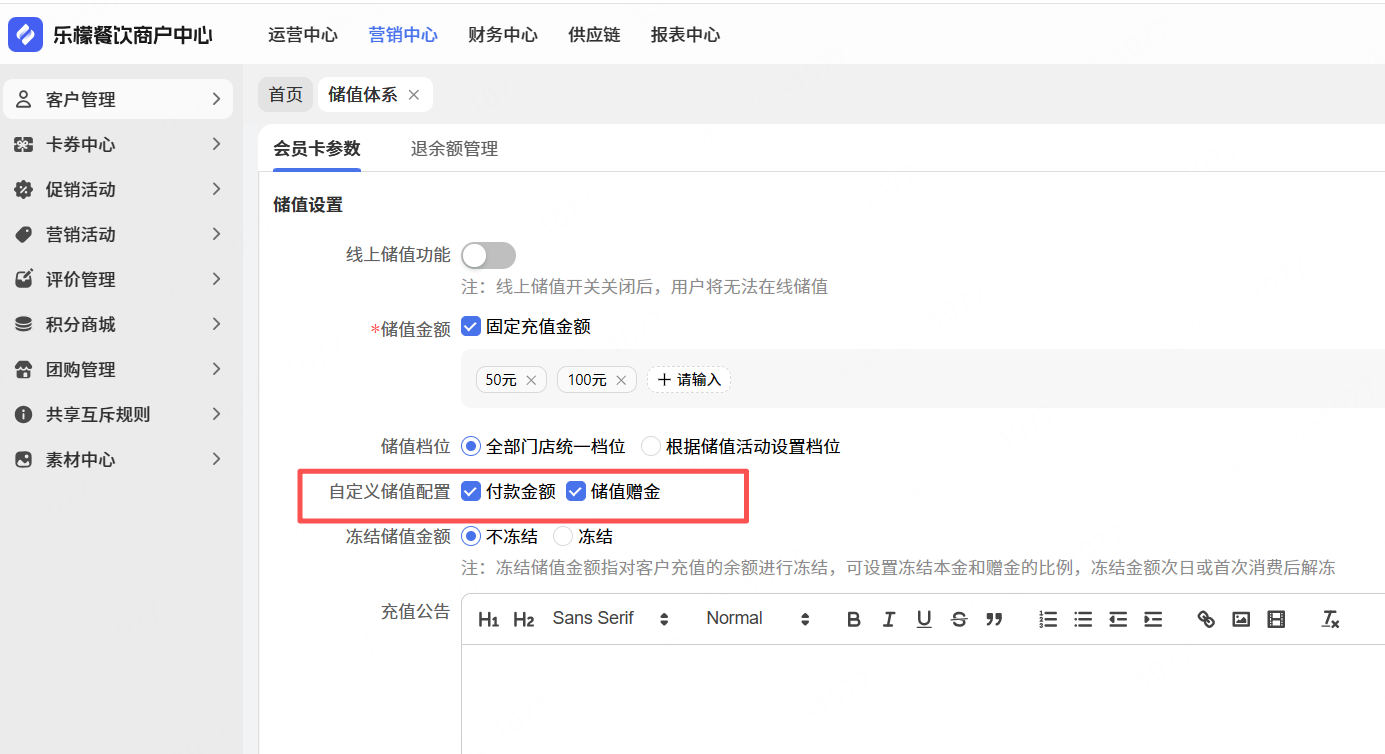Click the 客户管理 person icon
The width and height of the screenshot is (1385, 754).
[23, 99]
